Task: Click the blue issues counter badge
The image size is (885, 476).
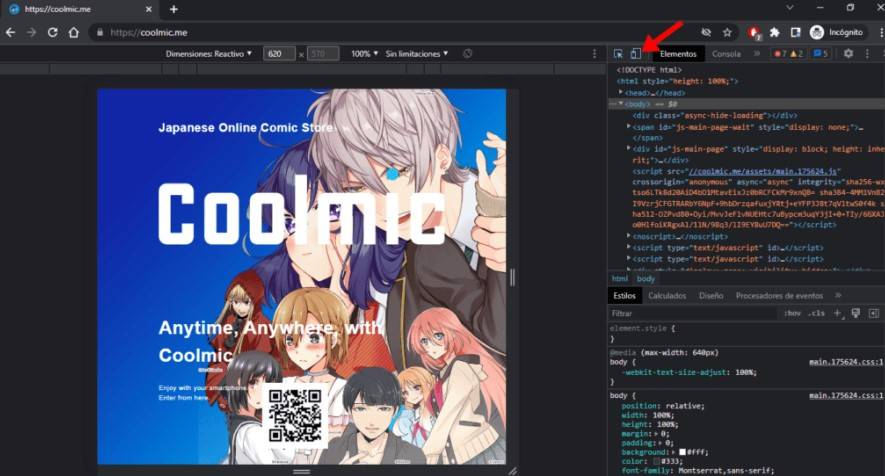Action: (x=820, y=54)
